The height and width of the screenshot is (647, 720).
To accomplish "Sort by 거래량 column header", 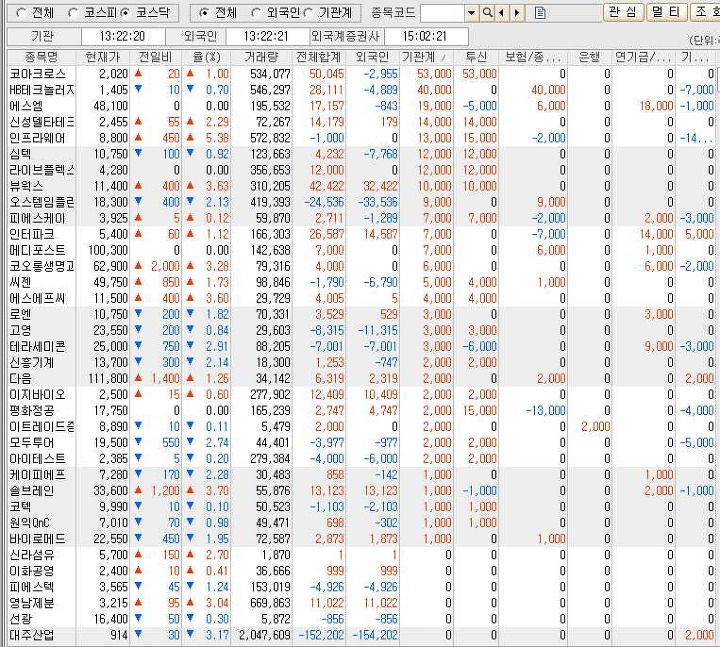I will coord(262,57).
